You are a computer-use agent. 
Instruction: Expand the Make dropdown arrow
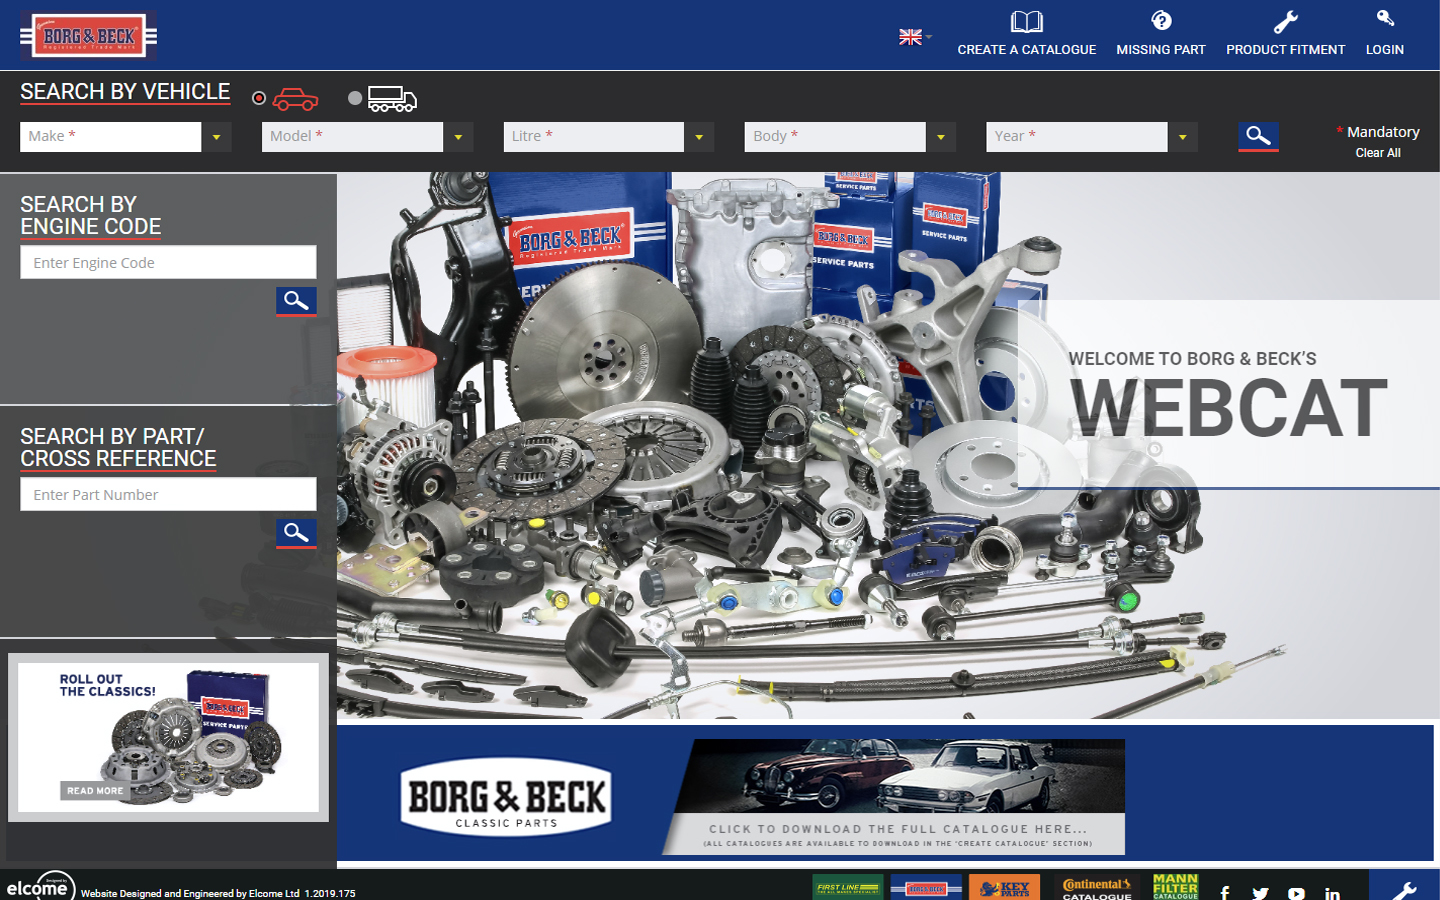tap(217, 137)
